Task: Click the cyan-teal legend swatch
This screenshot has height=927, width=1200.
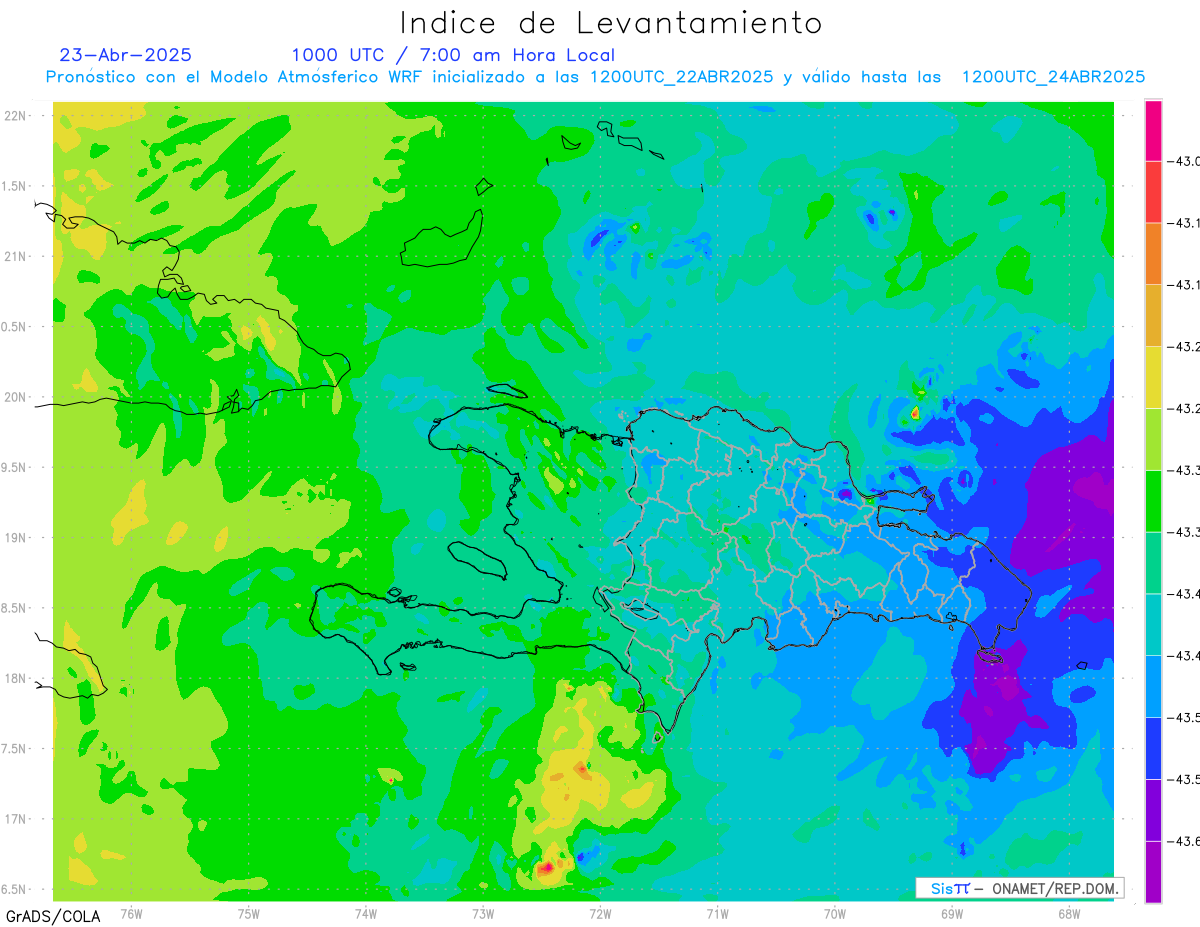Action: [1153, 624]
